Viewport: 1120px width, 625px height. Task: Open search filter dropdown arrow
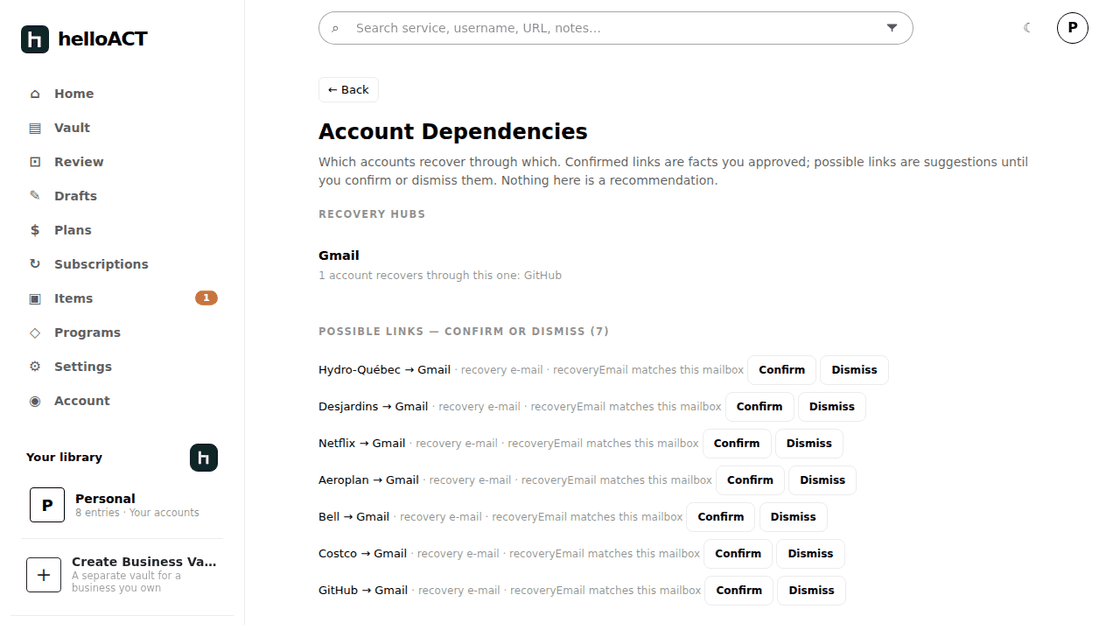(891, 28)
